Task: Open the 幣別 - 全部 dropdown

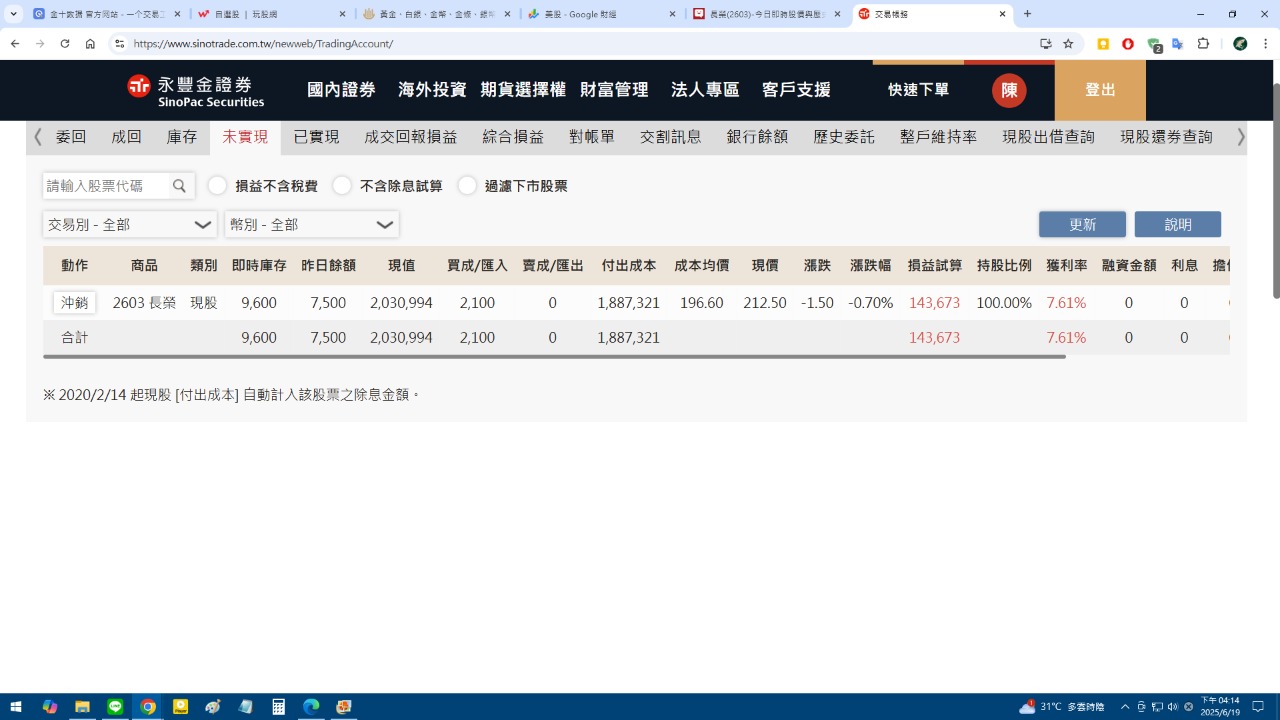Action: point(312,225)
